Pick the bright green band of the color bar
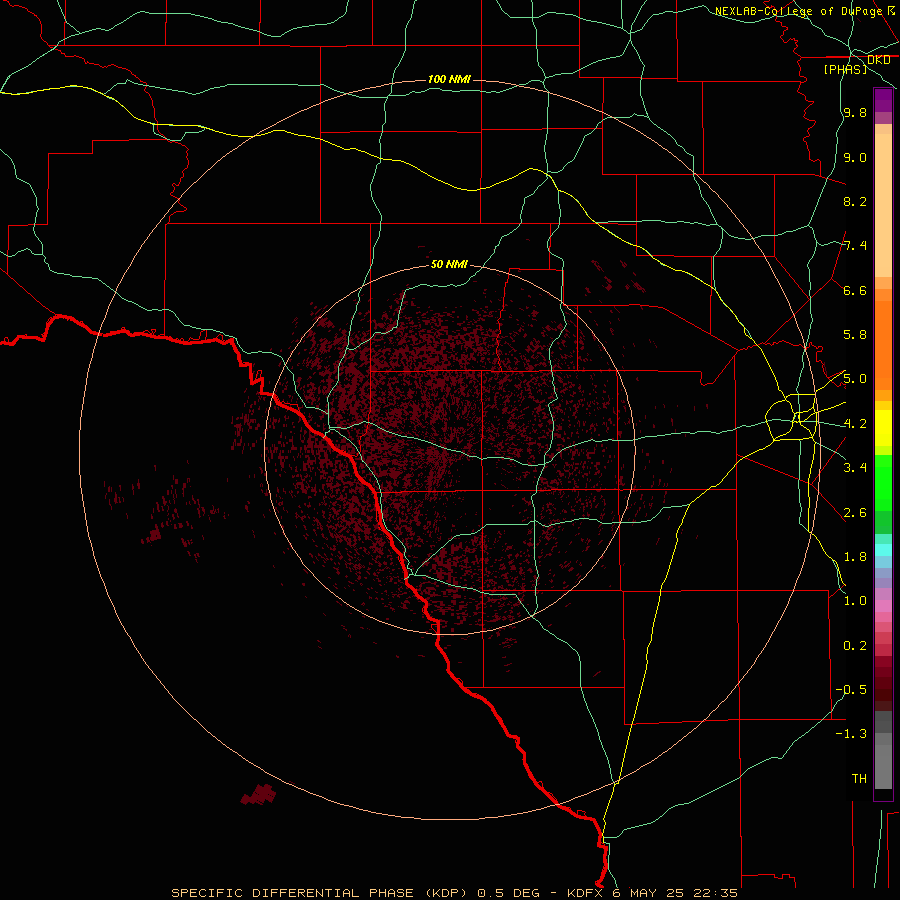Screen dimensions: 900x900 click(883, 482)
